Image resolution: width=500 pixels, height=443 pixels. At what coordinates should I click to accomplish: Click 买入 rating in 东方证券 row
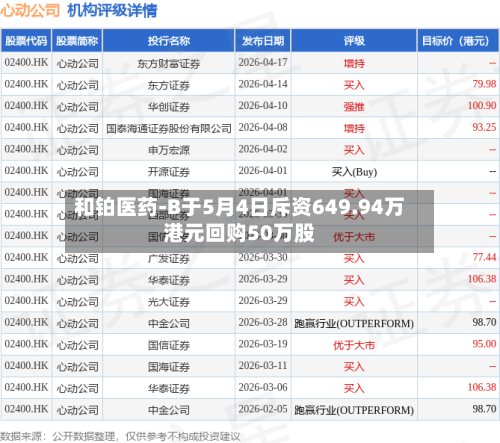click(354, 85)
